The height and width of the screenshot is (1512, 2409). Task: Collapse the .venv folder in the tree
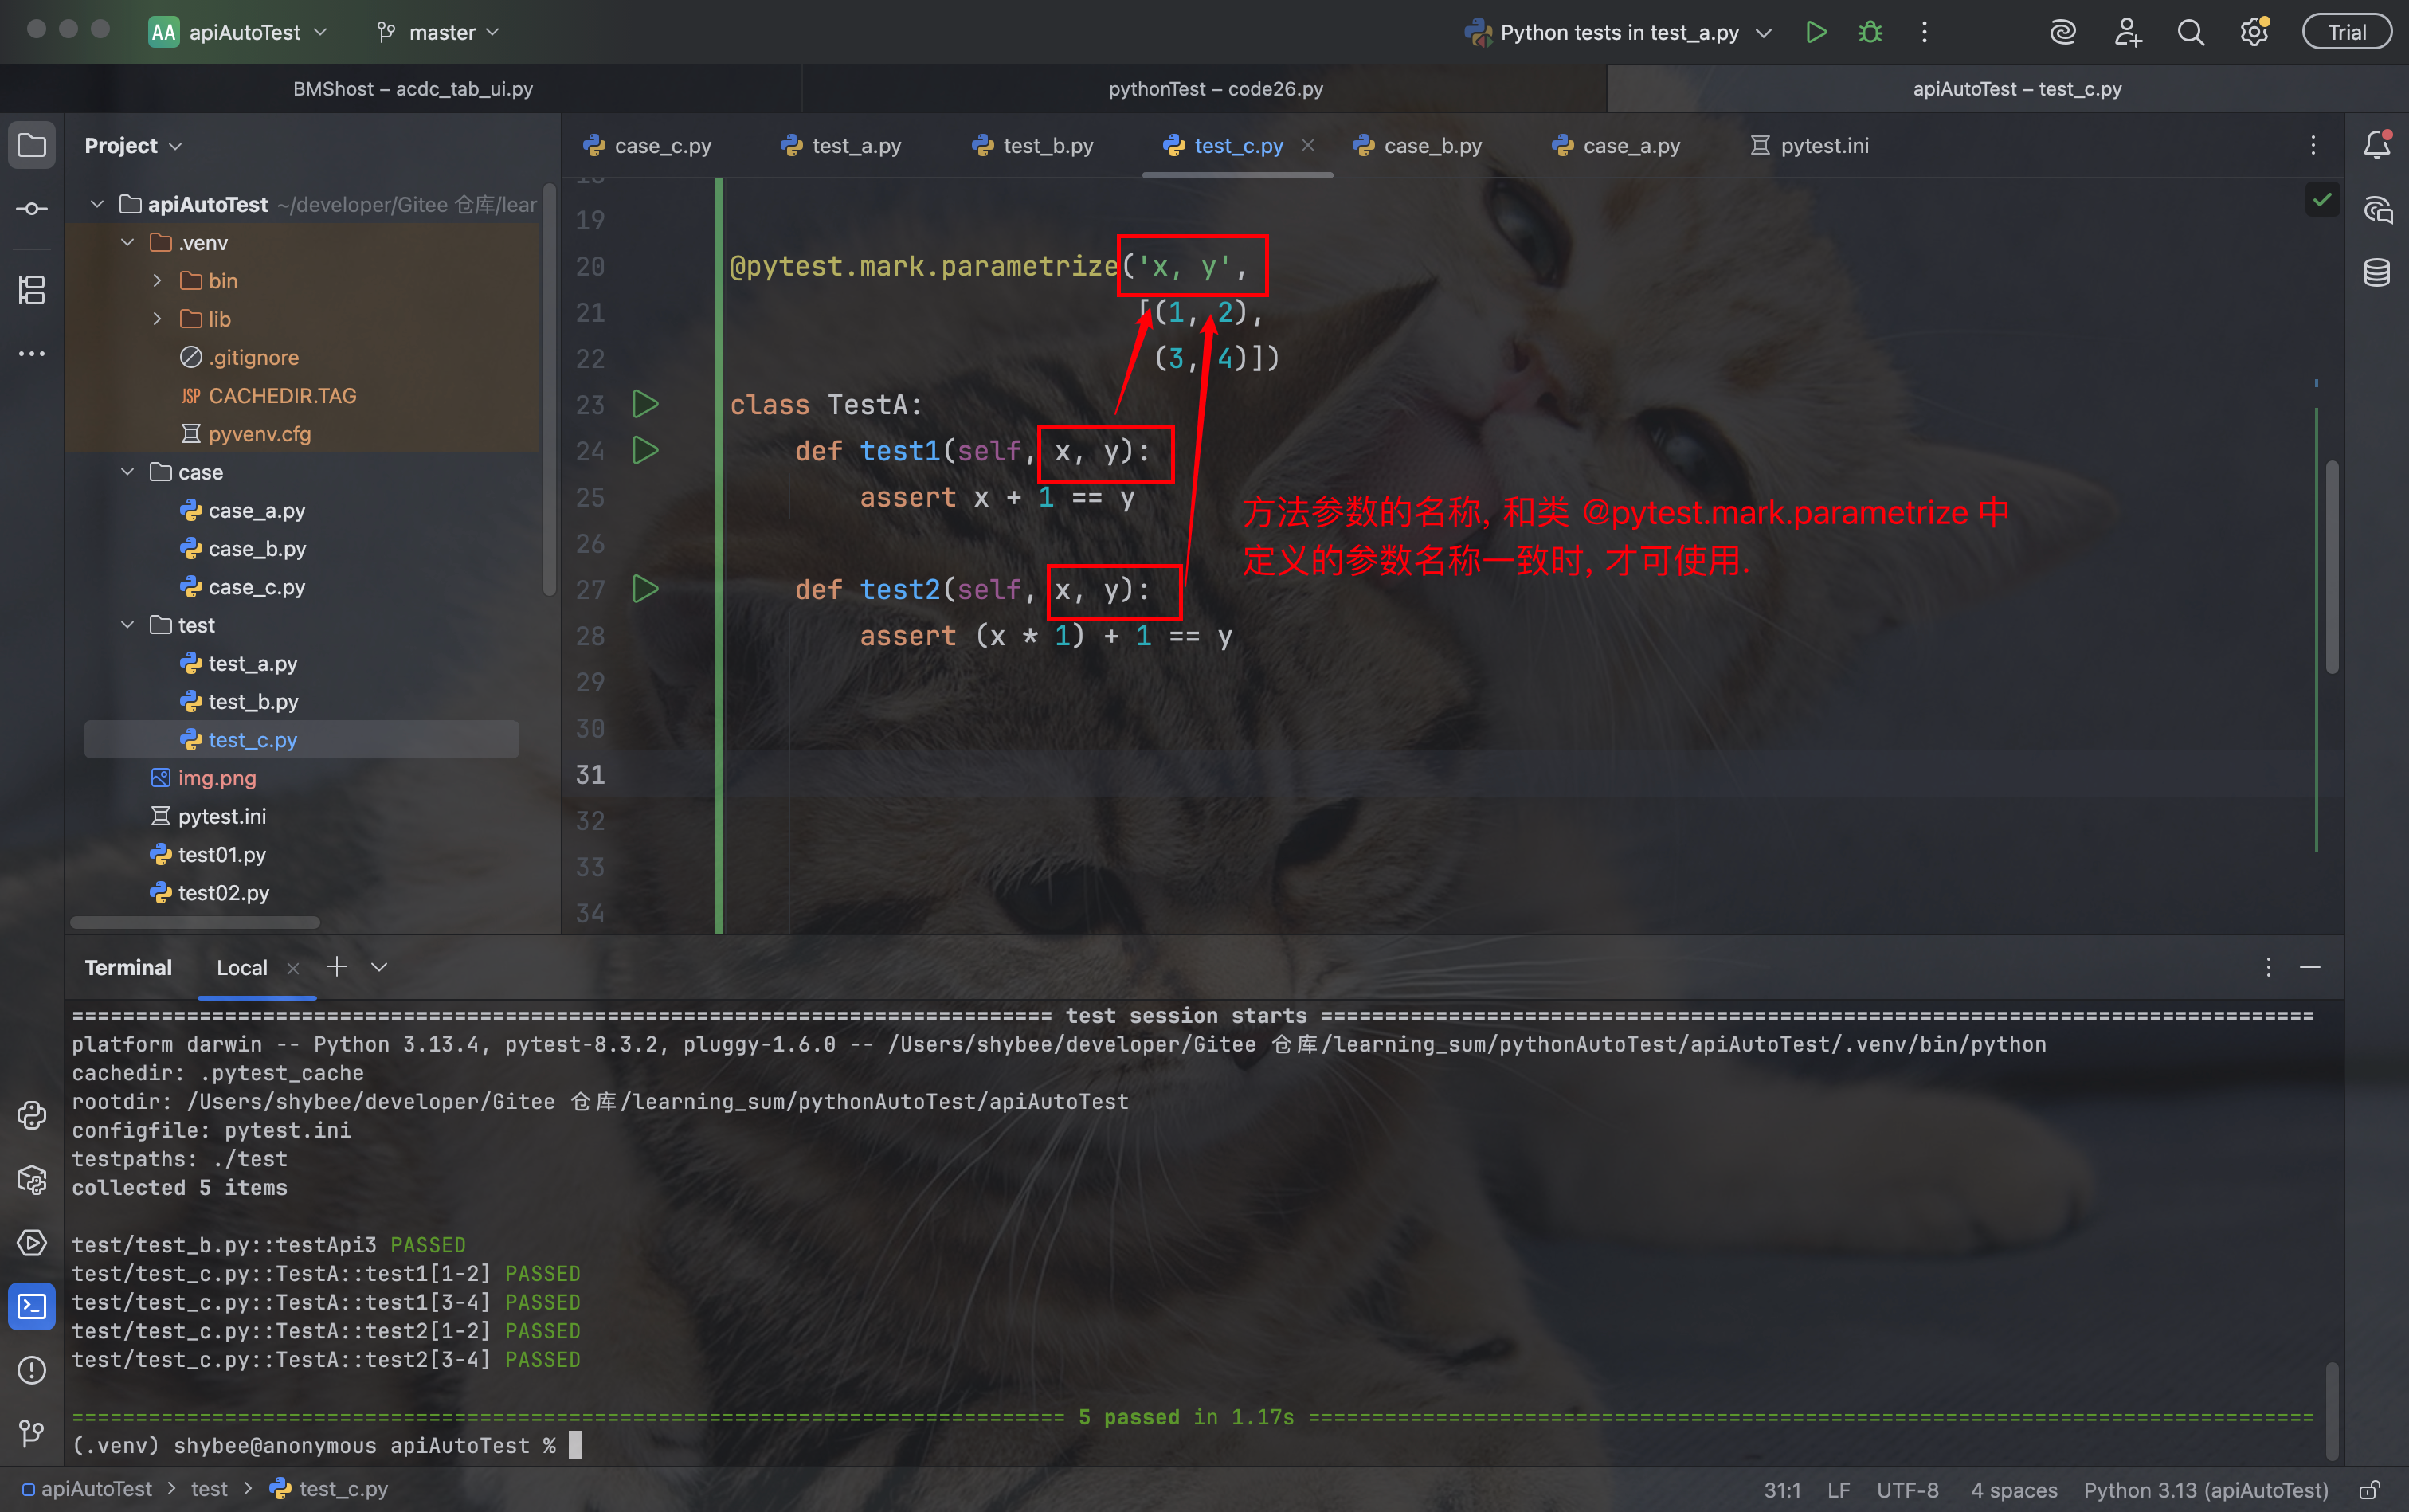coord(128,242)
